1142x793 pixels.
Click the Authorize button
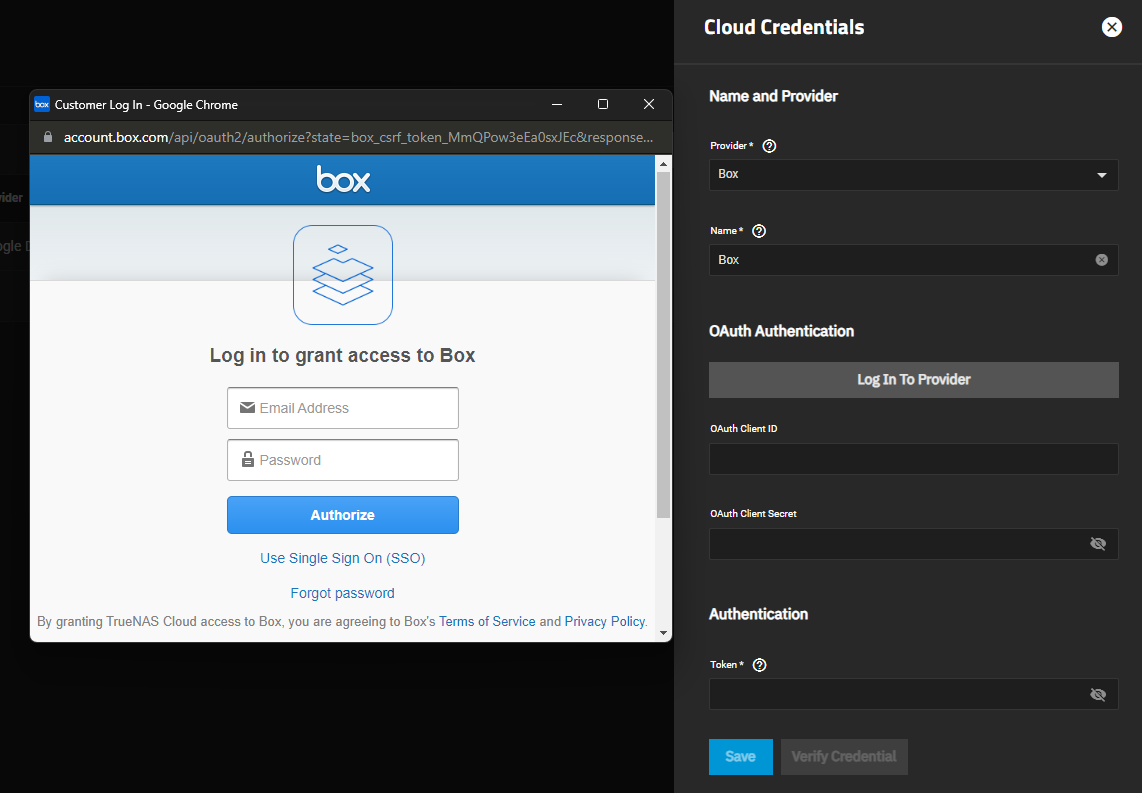click(343, 514)
